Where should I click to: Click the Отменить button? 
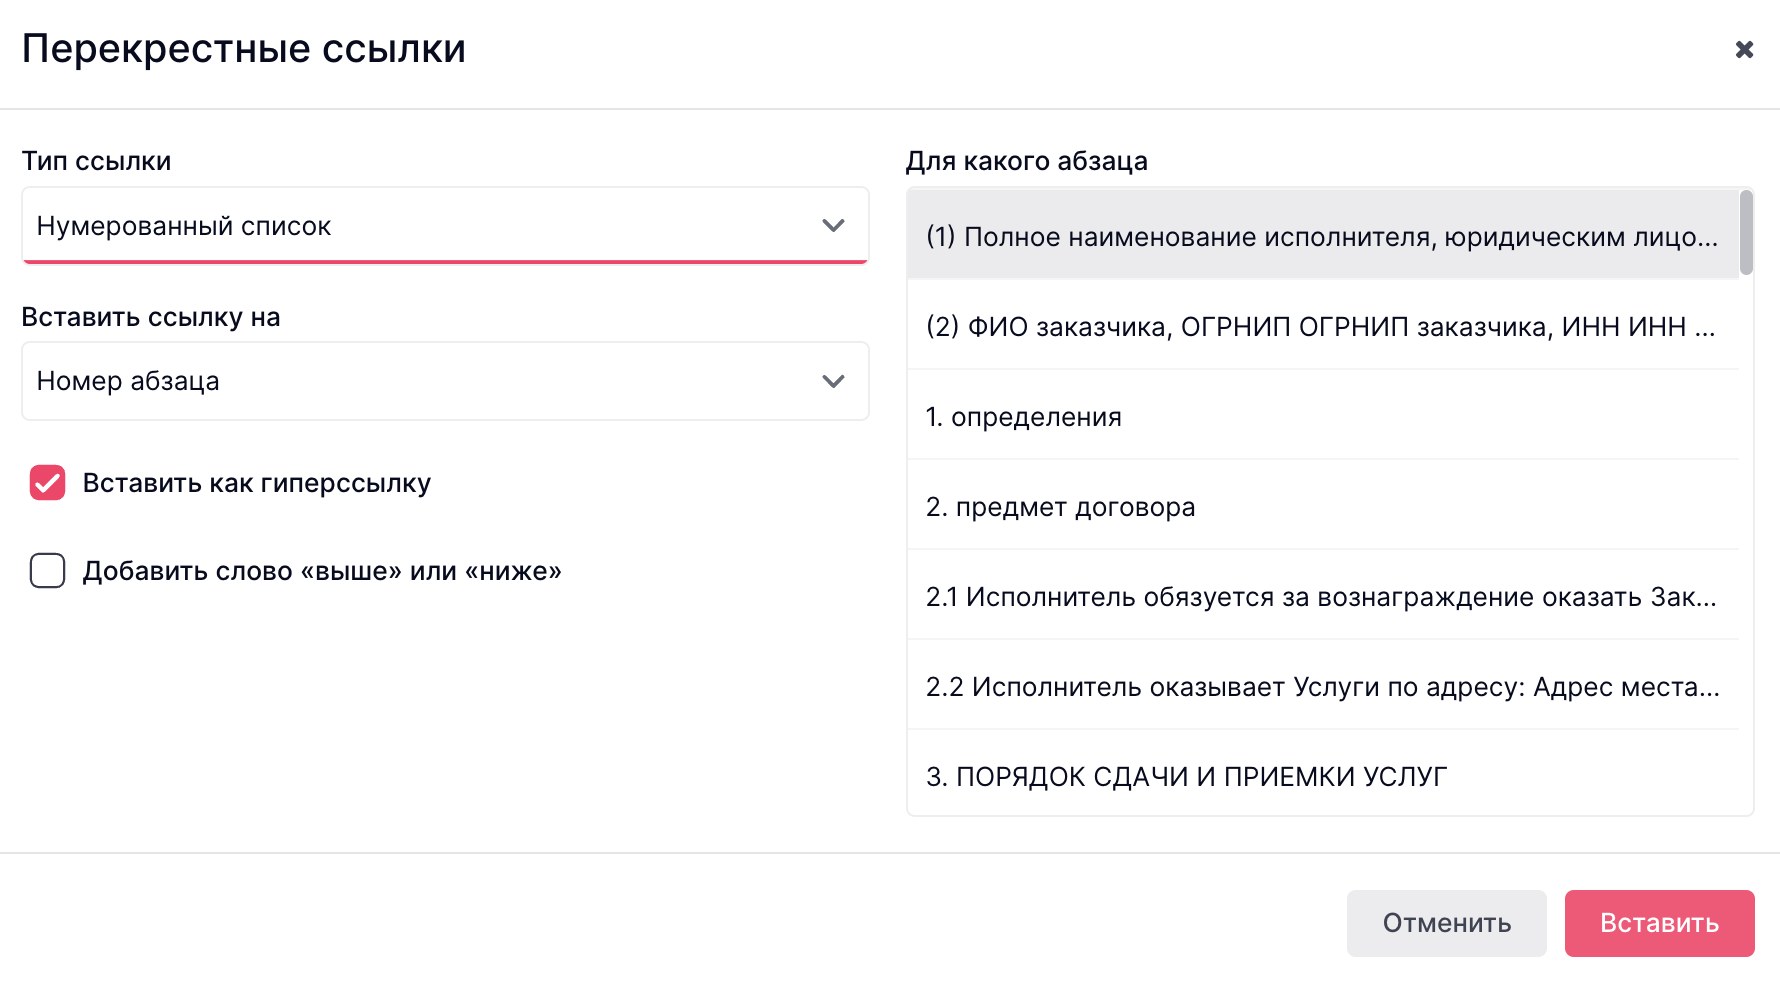(x=1446, y=923)
